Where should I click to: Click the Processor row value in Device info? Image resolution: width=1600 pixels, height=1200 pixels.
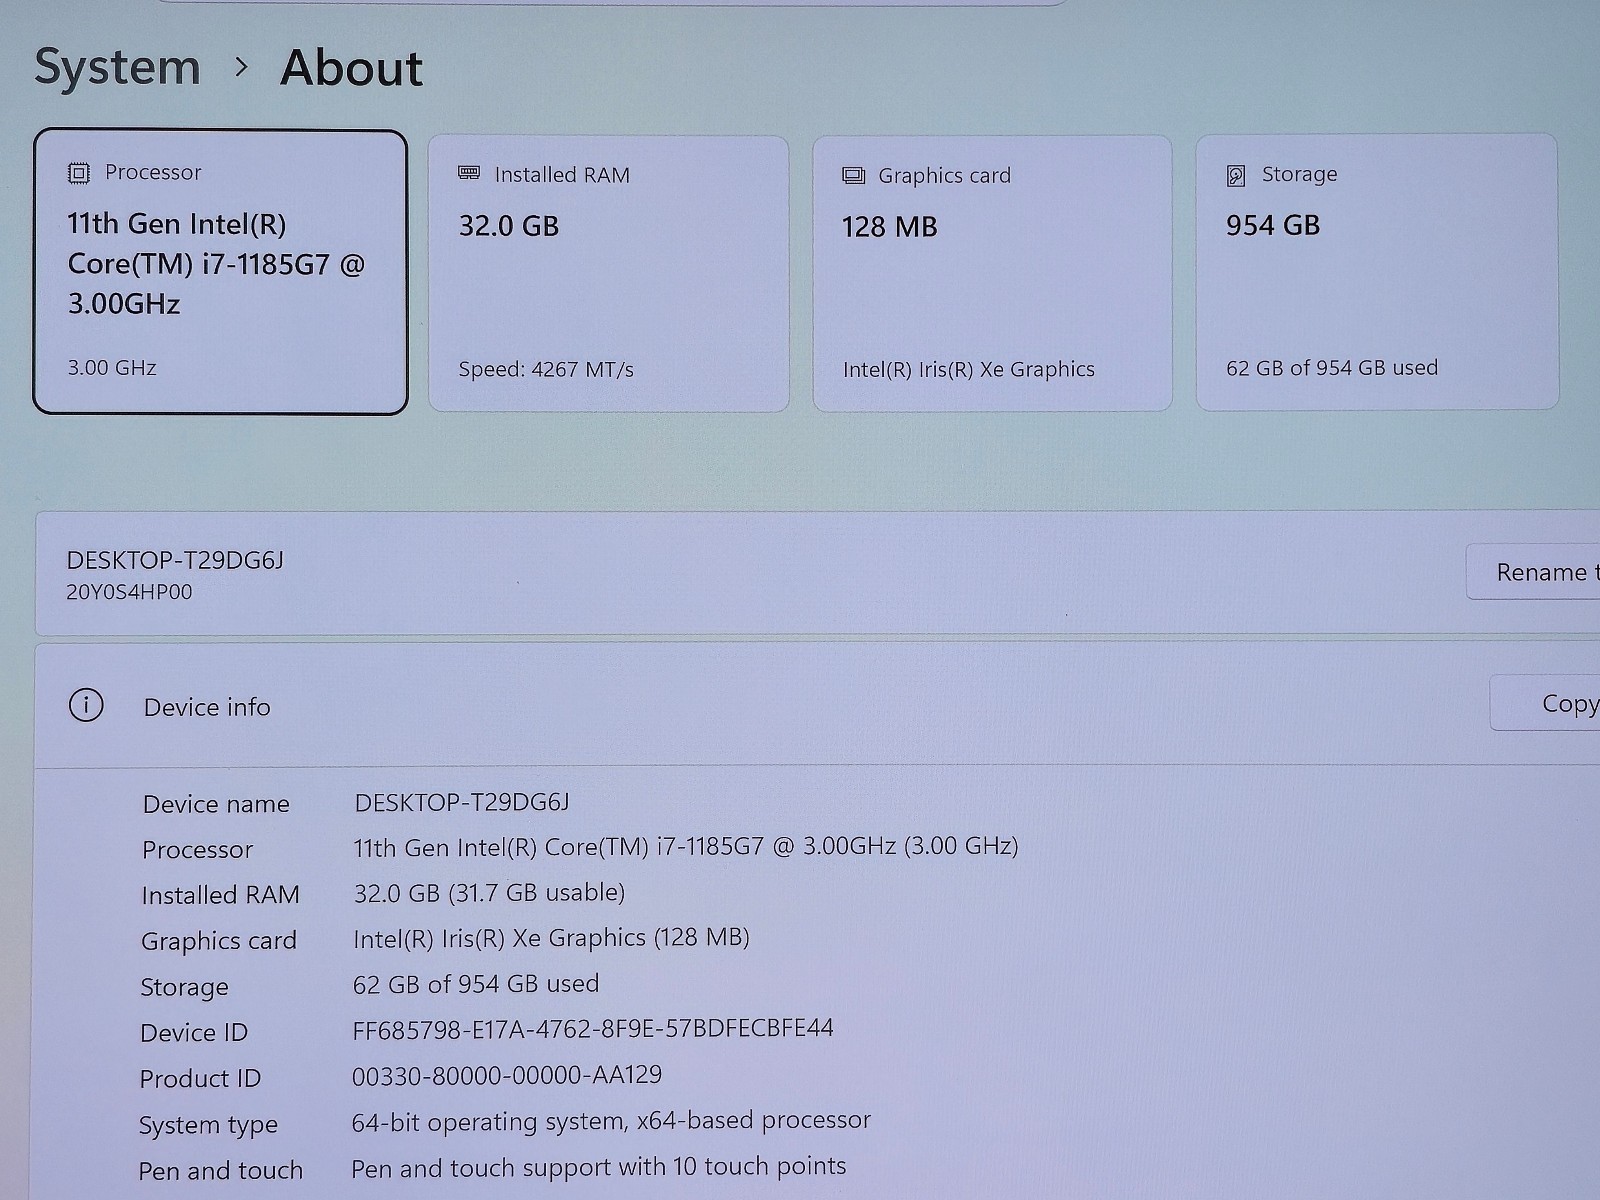[x=686, y=847]
